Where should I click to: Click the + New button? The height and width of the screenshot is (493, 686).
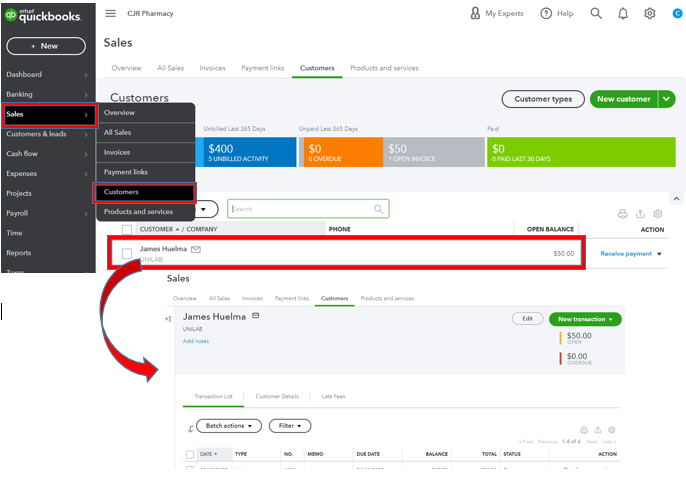click(46, 46)
